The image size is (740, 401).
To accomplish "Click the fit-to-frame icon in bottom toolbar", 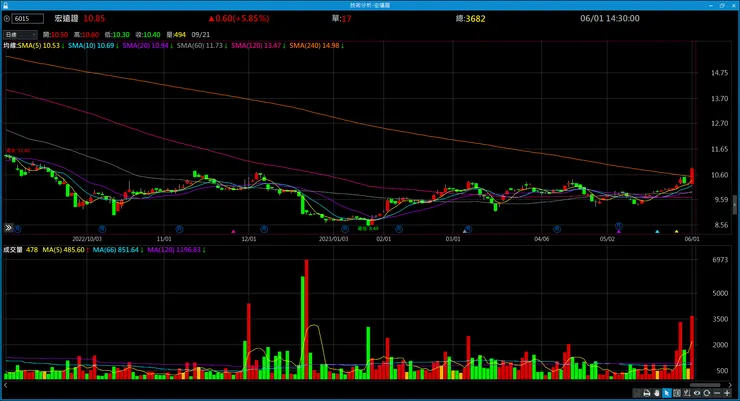I will tap(677, 393).
